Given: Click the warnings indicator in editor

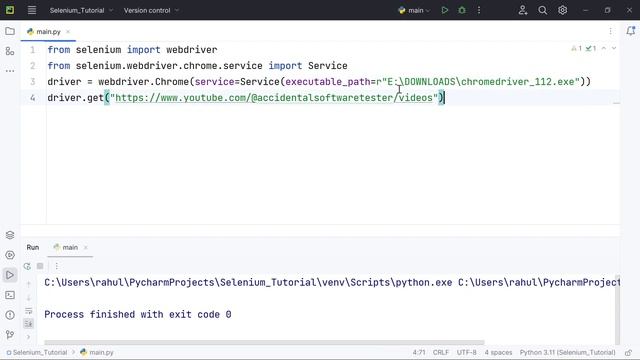Looking at the screenshot, I should coord(577,48).
